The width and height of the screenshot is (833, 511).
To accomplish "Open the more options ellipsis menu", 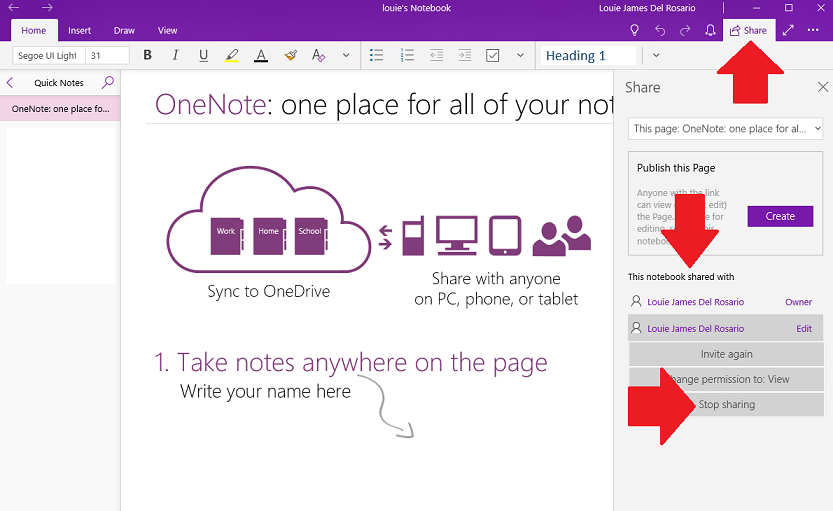I will pos(813,30).
